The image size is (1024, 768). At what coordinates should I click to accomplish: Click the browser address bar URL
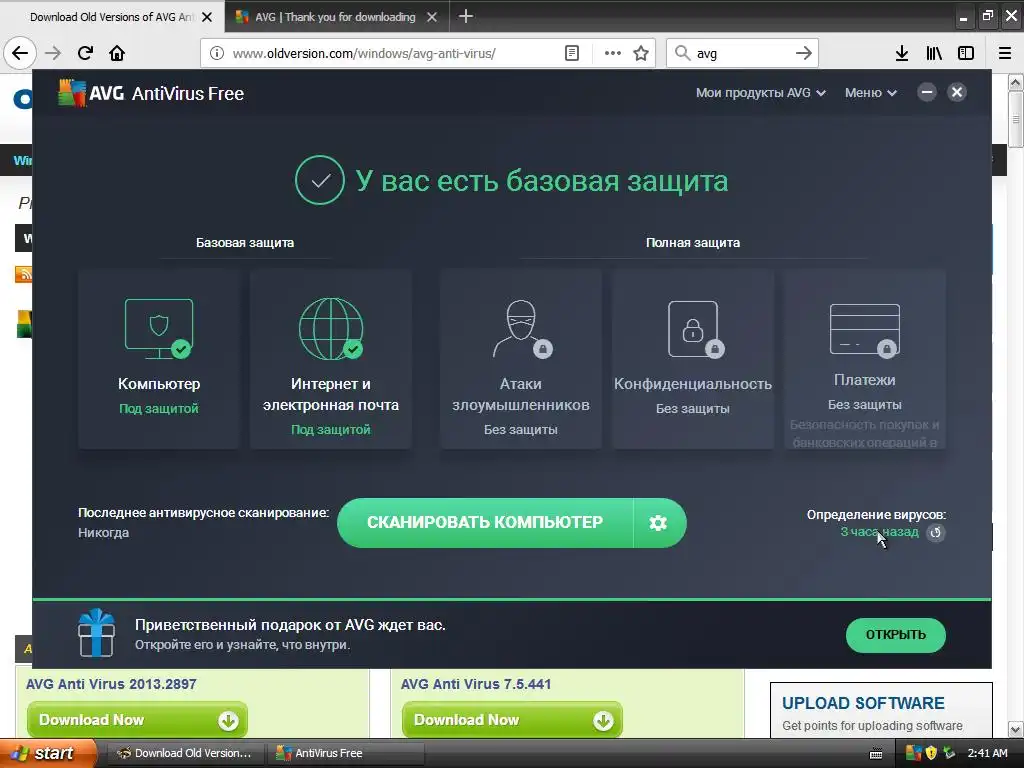[364, 53]
